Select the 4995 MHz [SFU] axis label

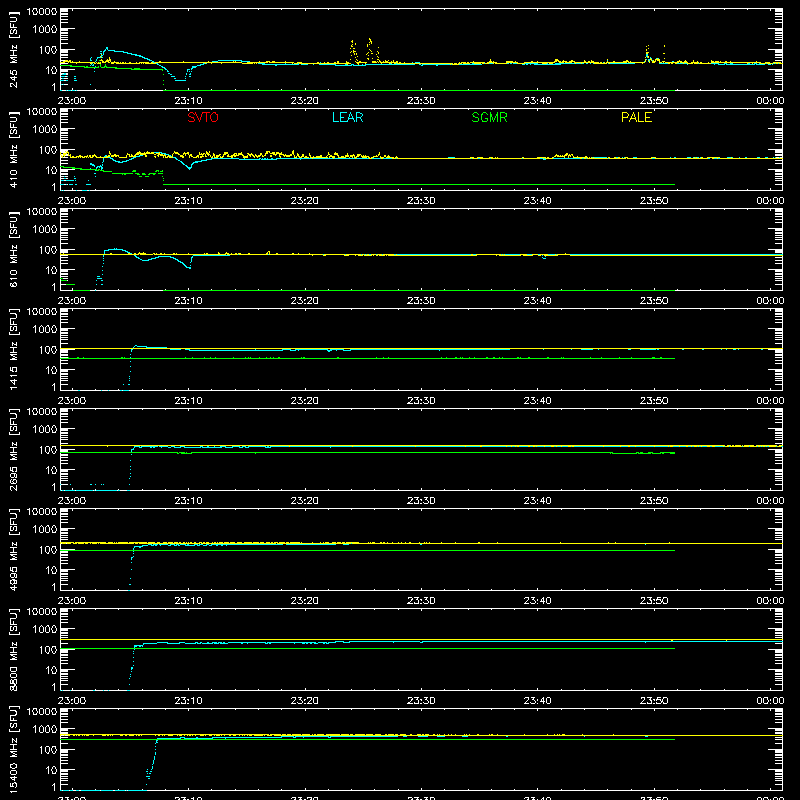[14, 549]
